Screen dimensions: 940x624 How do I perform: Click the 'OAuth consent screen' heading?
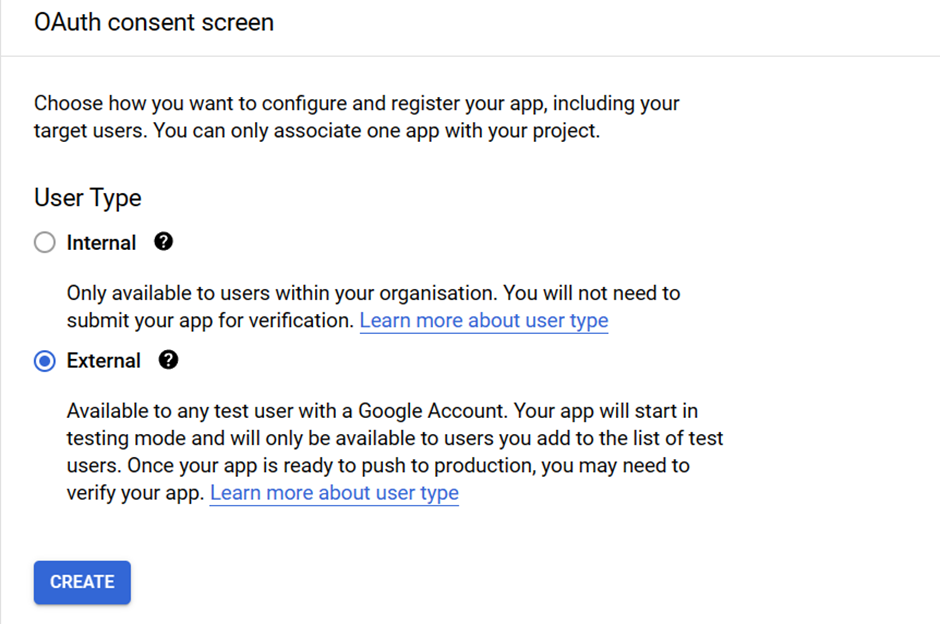pyautogui.click(x=154, y=23)
